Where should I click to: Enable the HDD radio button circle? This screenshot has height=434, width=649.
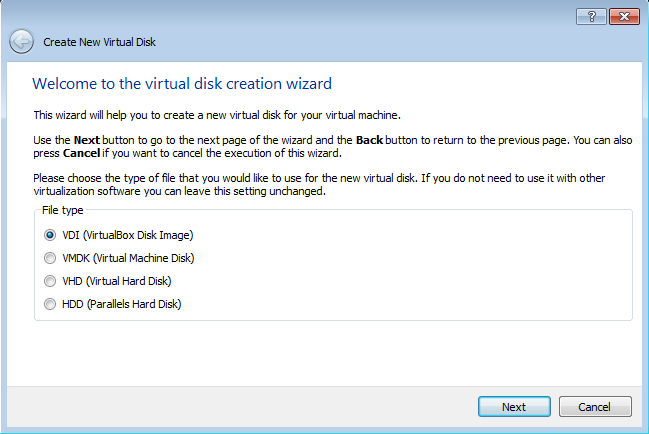click(50, 304)
